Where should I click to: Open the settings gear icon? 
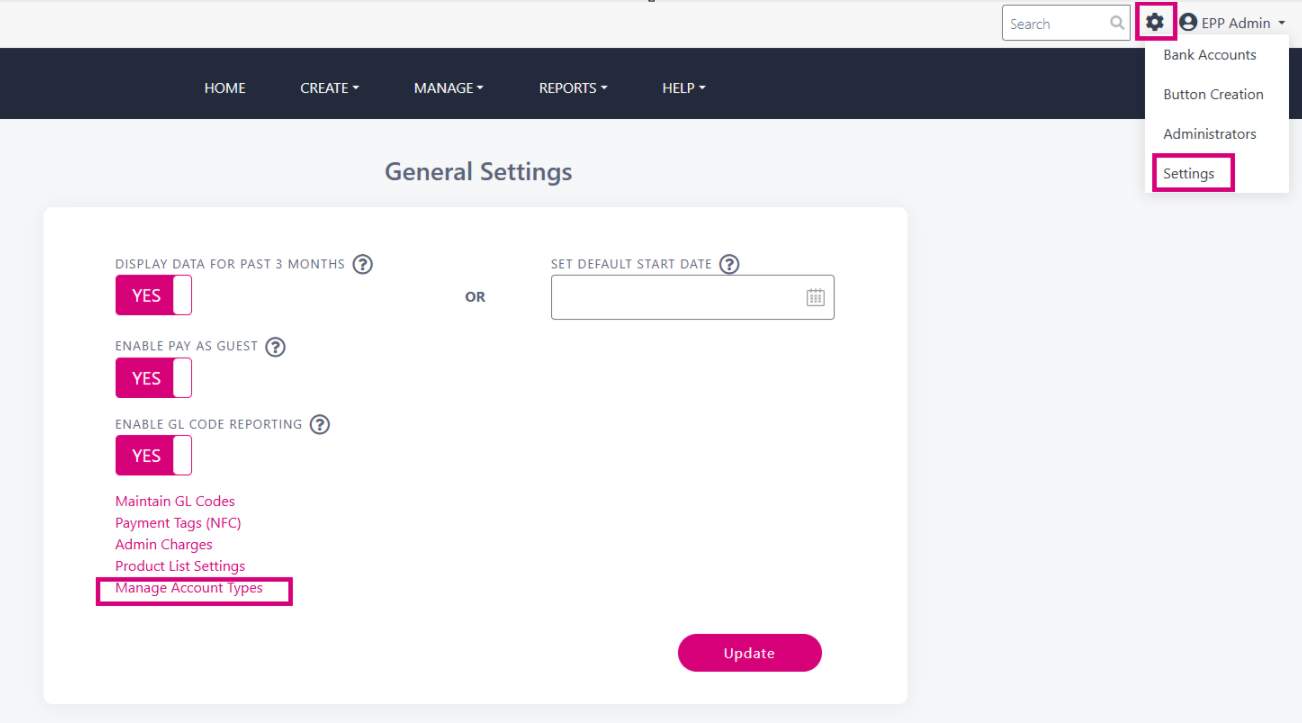point(1155,22)
